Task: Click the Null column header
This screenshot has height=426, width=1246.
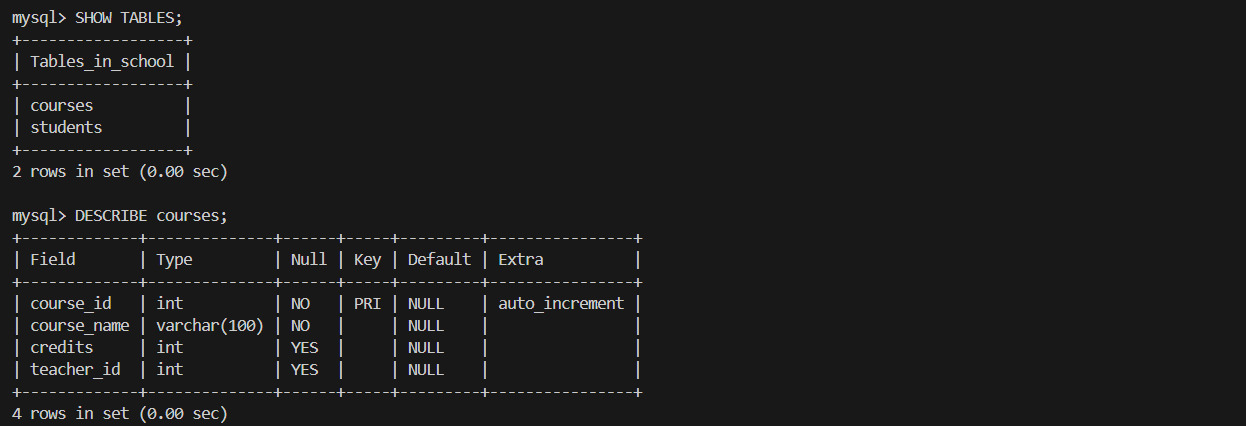Action: pyautogui.click(x=308, y=259)
